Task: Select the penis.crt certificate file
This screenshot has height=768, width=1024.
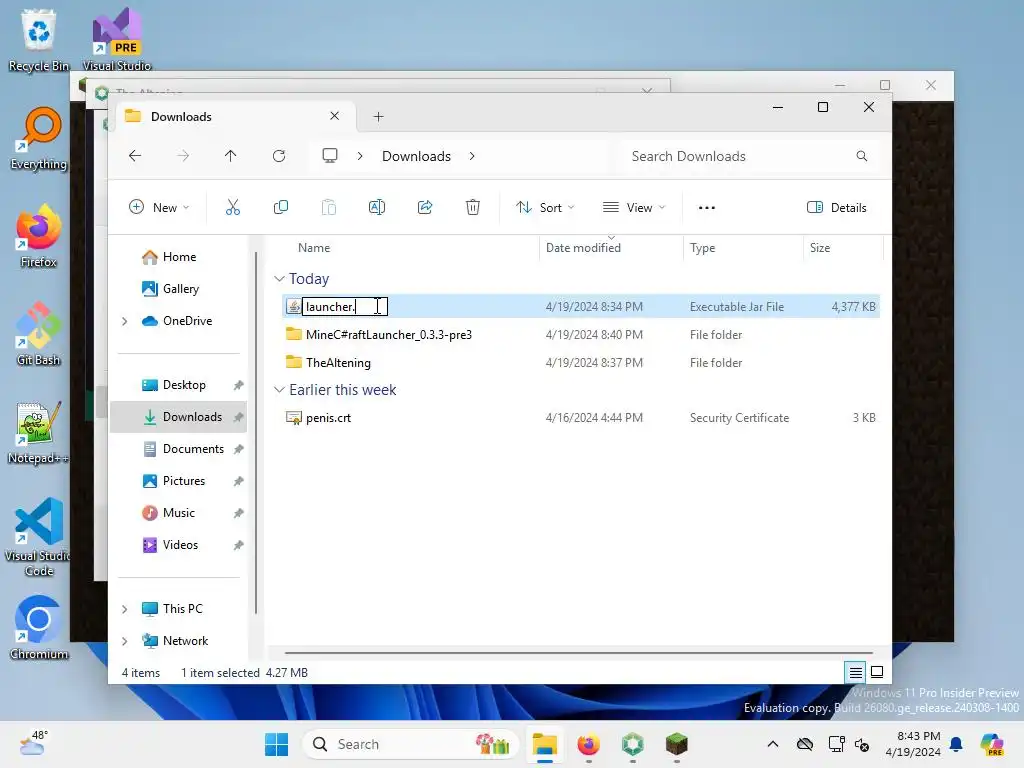Action: pyautogui.click(x=581, y=418)
